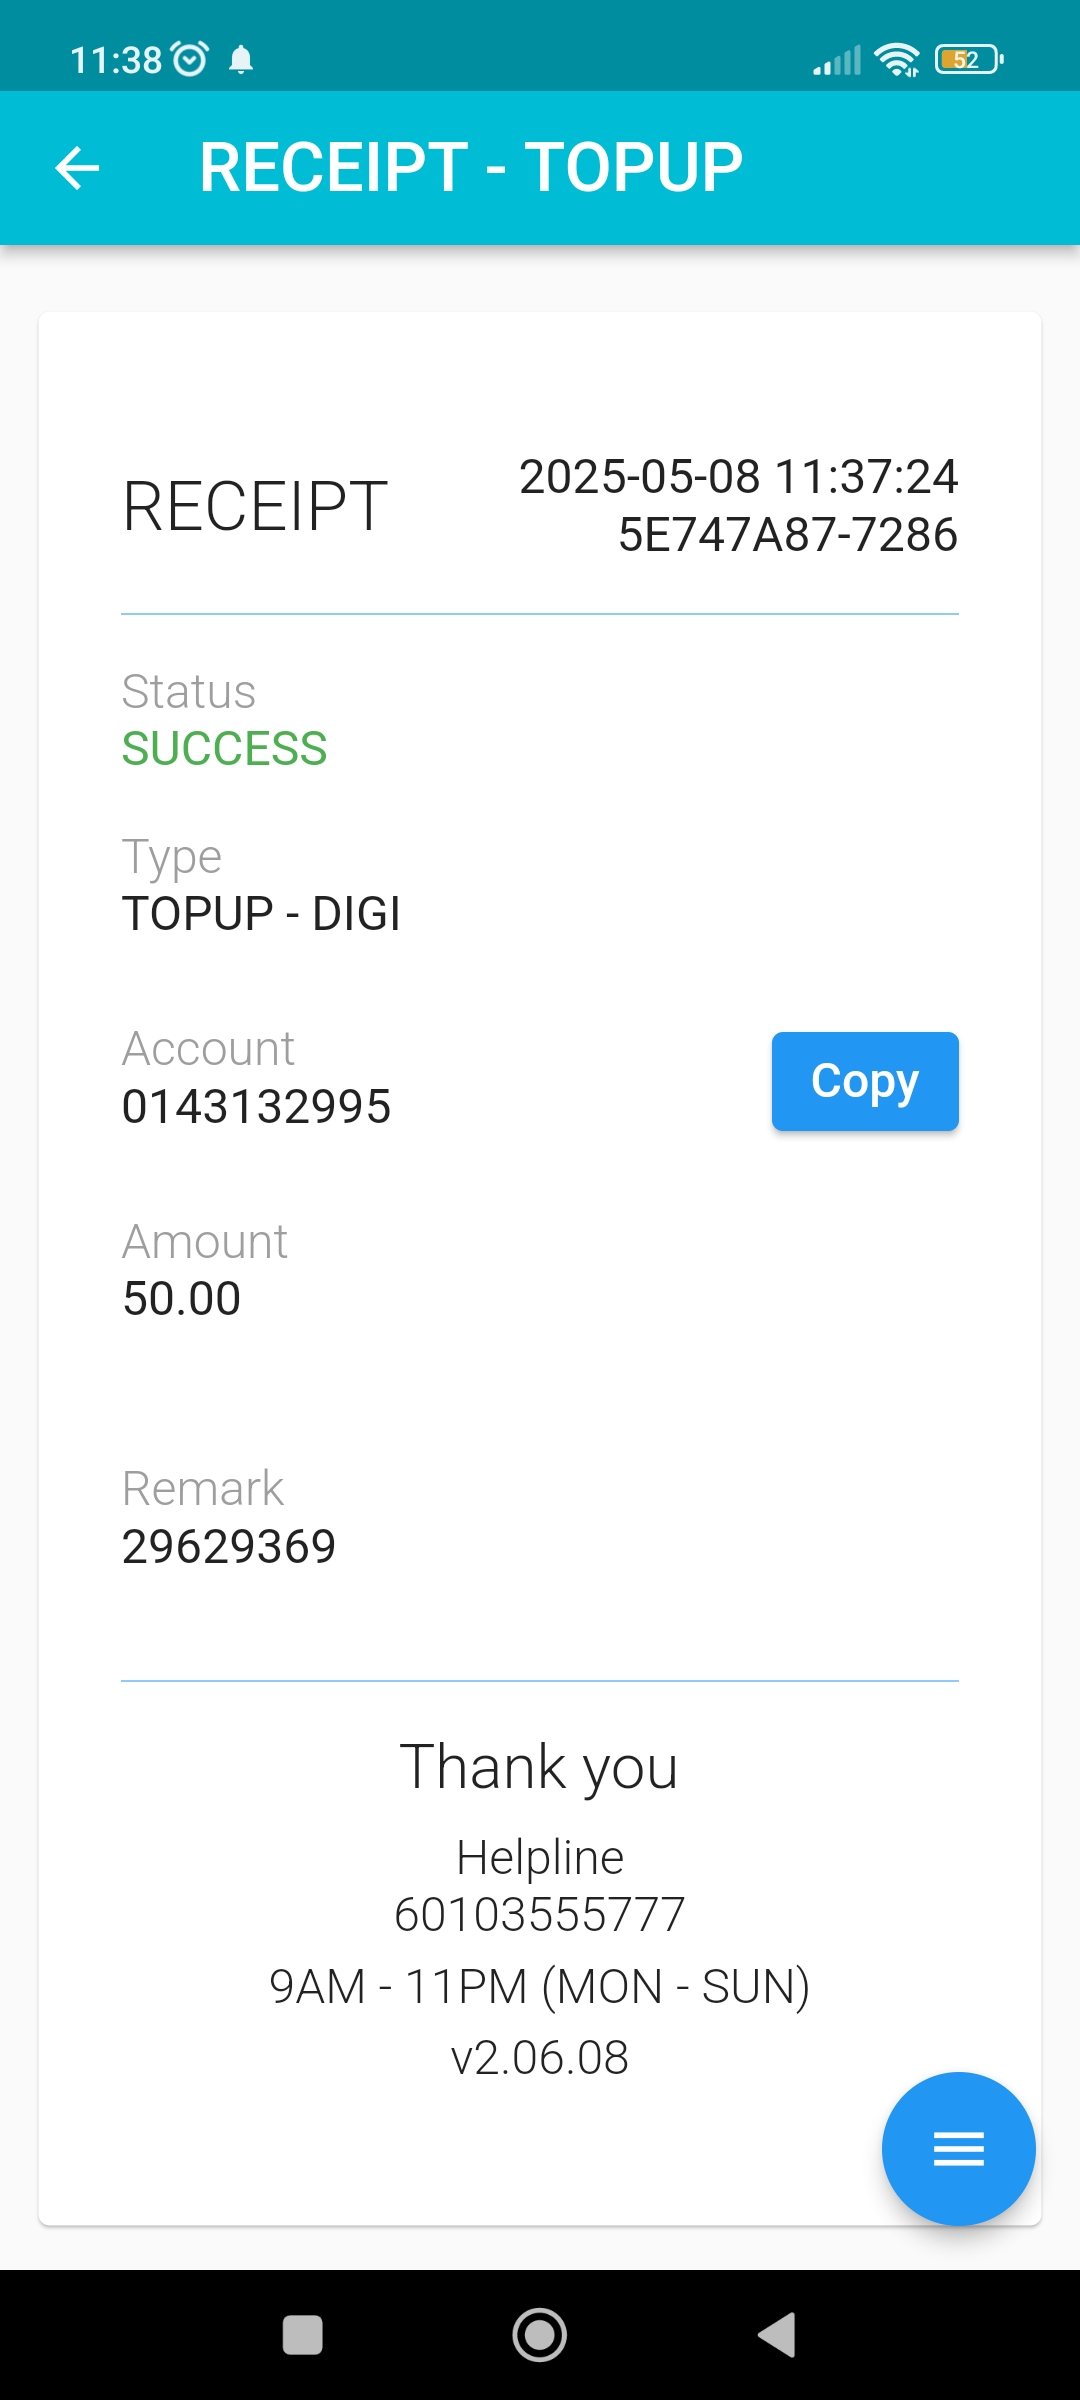Screen dimensions: 1080x2400
Task: Tap the status bar clock time
Action: [116, 60]
